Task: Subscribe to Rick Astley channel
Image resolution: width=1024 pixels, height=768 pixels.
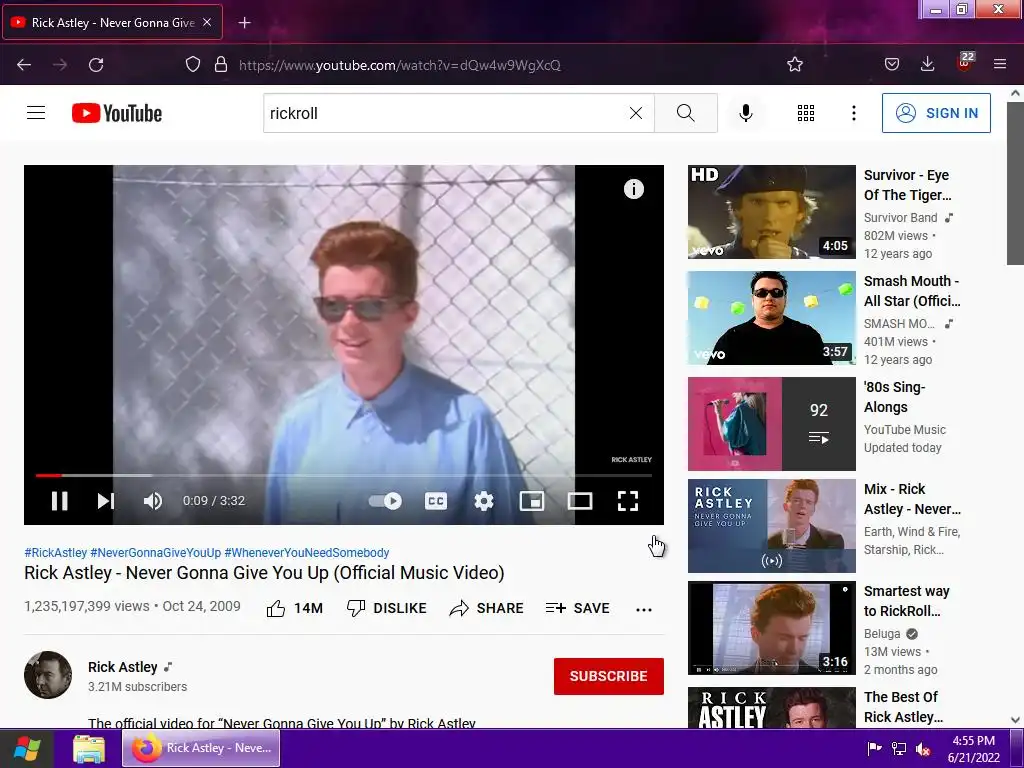Action: [x=609, y=676]
